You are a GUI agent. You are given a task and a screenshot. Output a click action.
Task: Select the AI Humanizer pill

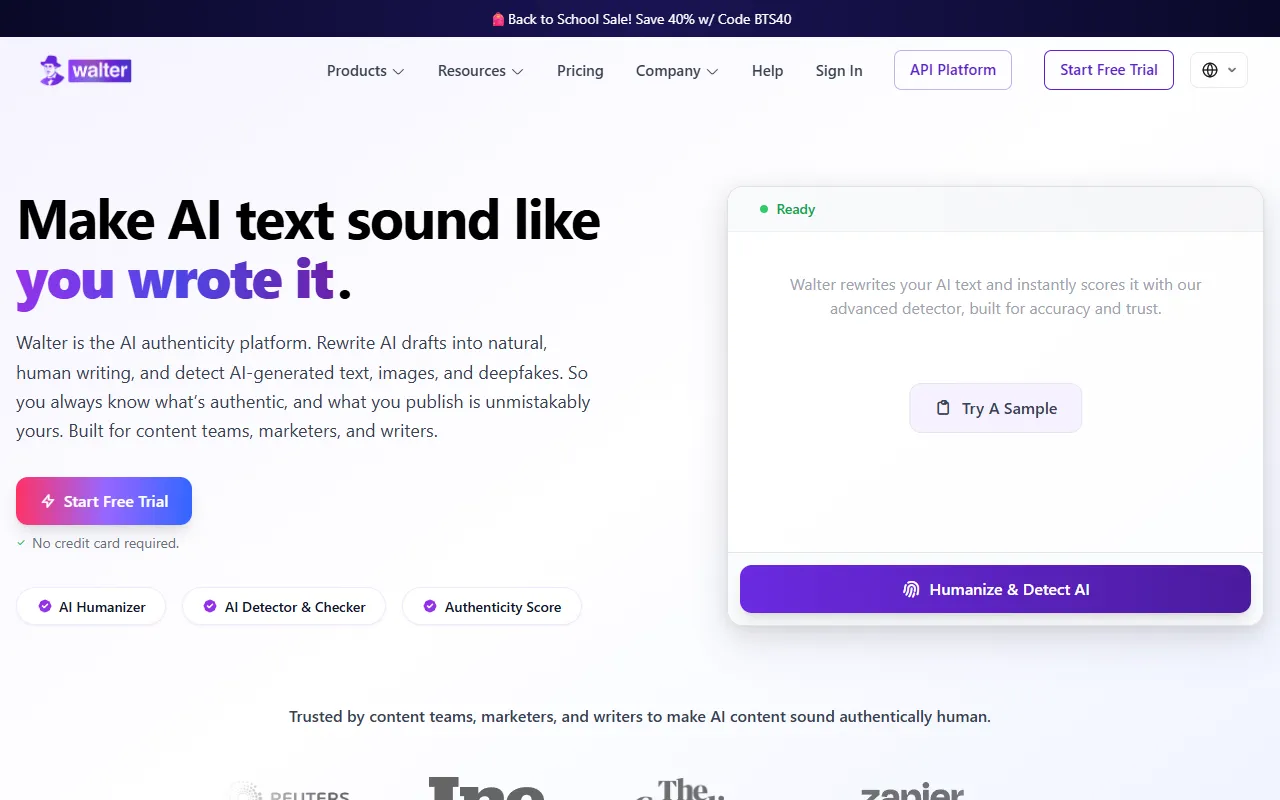pyautogui.click(x=91, y=606)
